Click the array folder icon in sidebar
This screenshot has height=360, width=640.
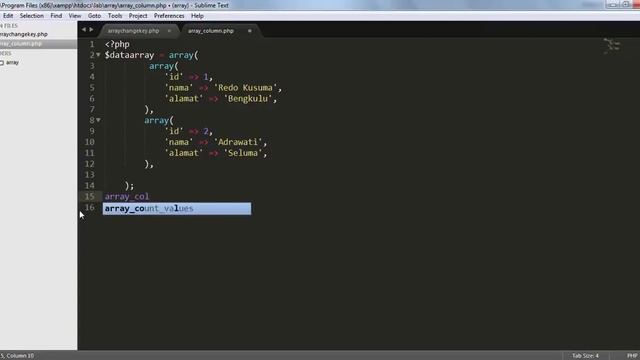[2, 63]
